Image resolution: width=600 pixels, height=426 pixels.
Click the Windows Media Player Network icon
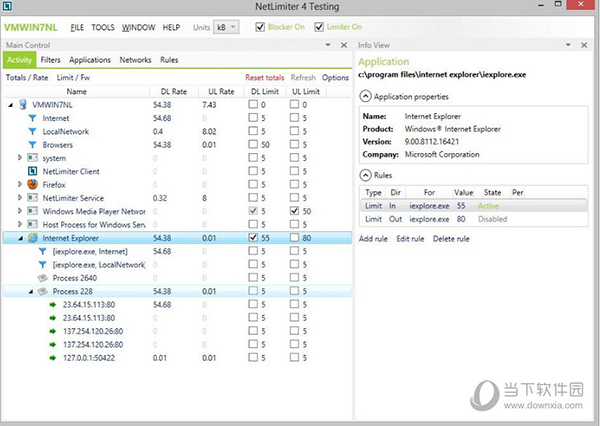point(33,211)
